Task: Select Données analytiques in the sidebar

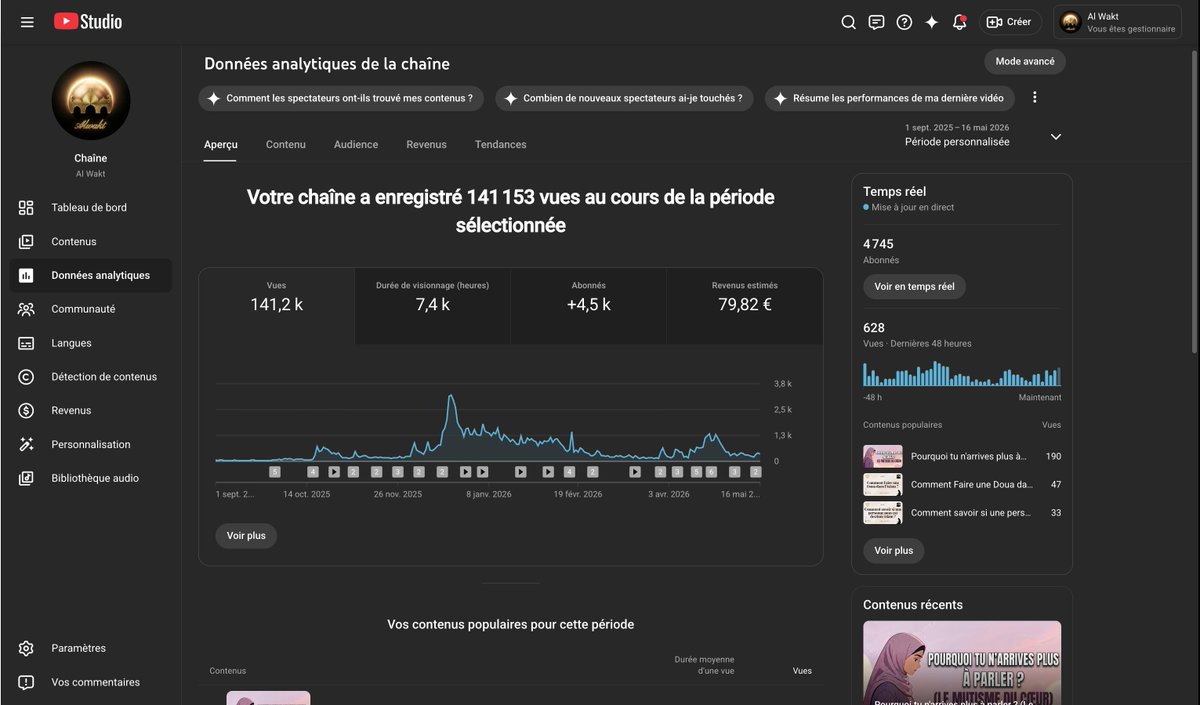Action: (x=91, y=276)
